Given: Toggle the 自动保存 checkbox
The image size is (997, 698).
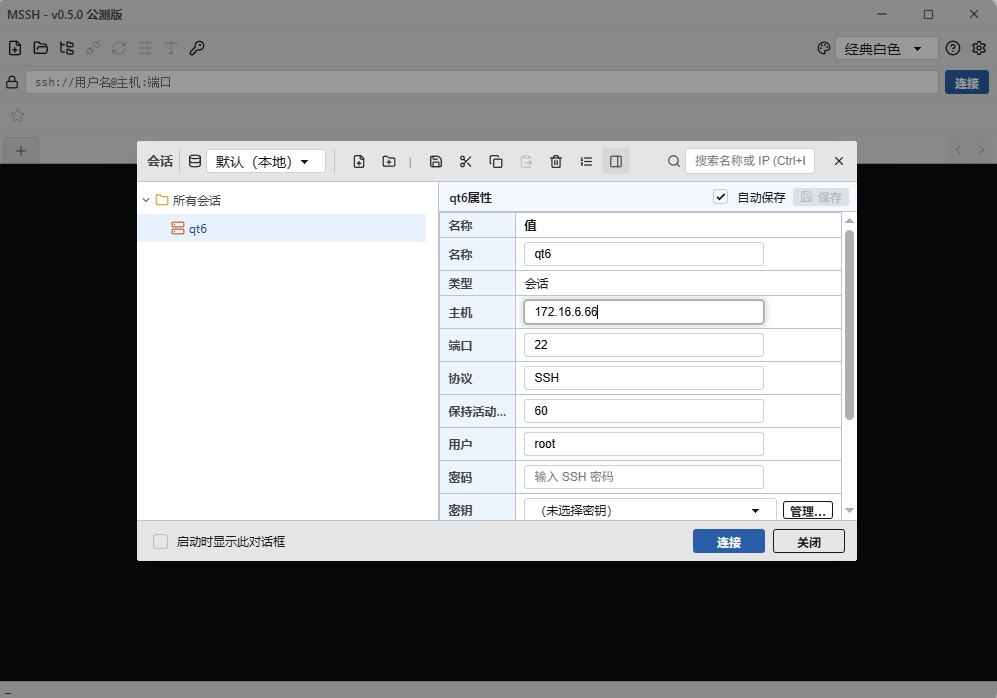Looking at the screenshot, I should [x=720, y=197].
